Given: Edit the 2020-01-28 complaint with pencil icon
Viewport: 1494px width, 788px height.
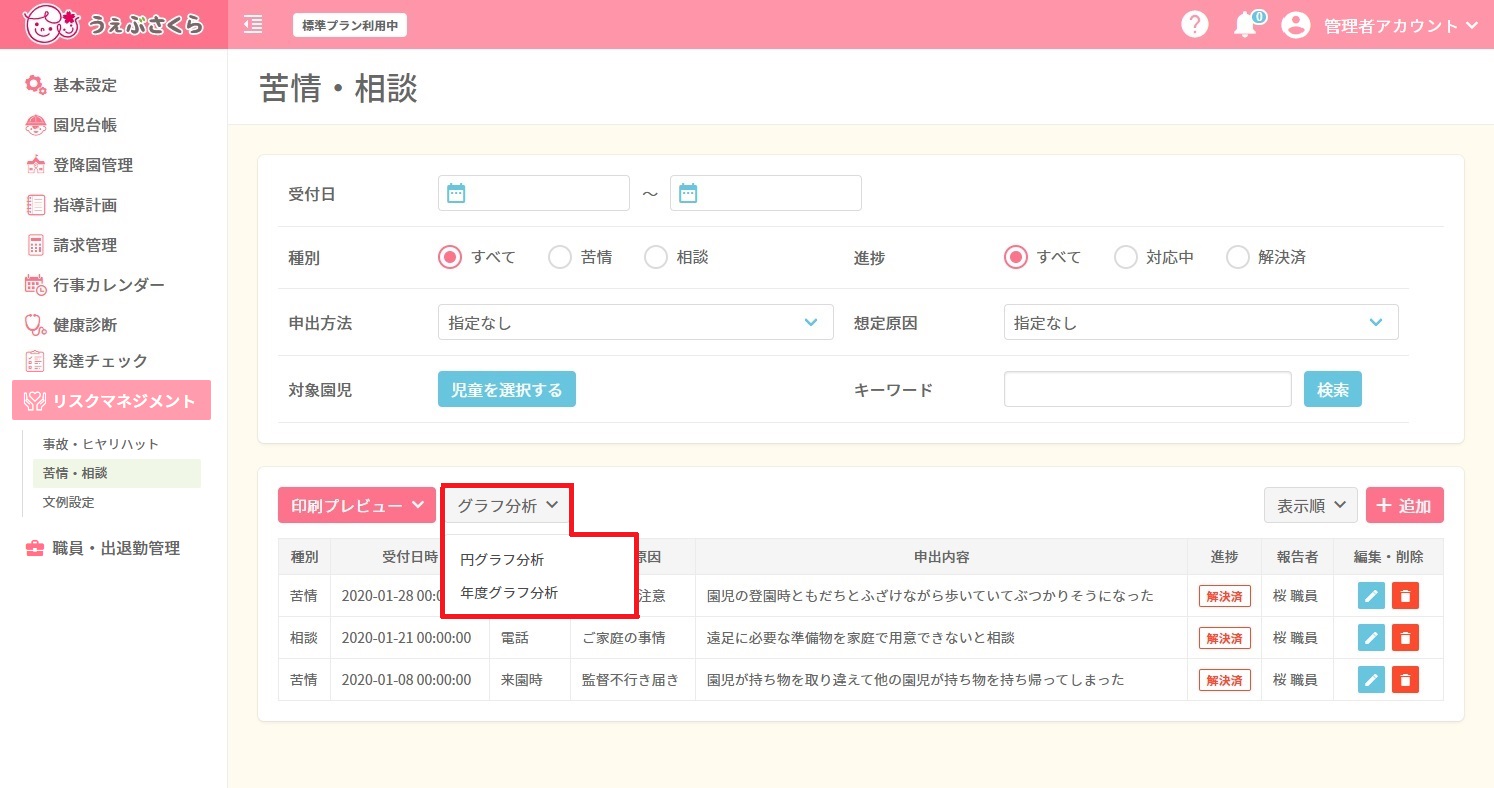Looking at the screenshot, I should click(x=1372, y=596).
